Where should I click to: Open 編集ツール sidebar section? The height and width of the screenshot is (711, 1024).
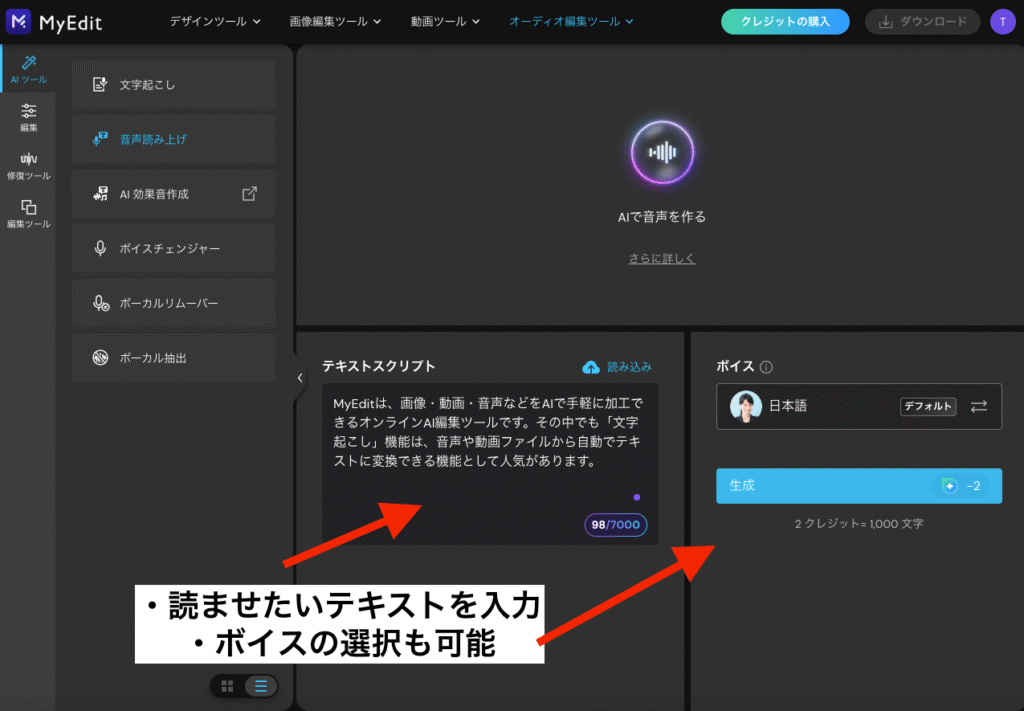(x=29, y=214)
